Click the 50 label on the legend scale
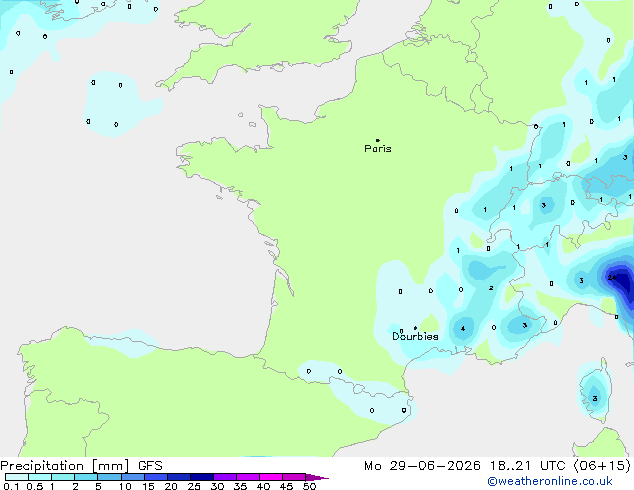 (309, 486)
